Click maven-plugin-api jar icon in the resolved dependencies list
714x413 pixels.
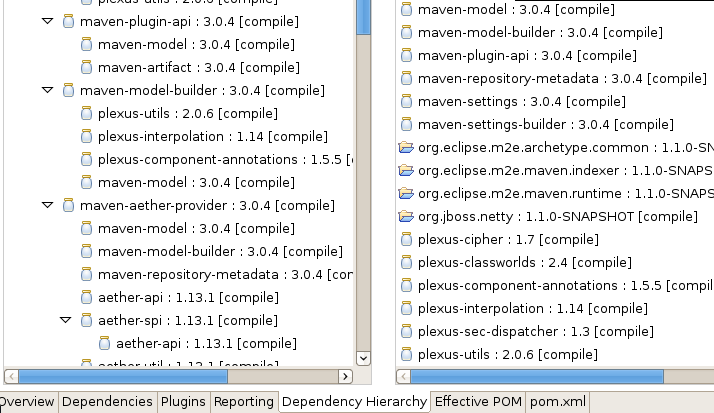(x=406, y=56)
